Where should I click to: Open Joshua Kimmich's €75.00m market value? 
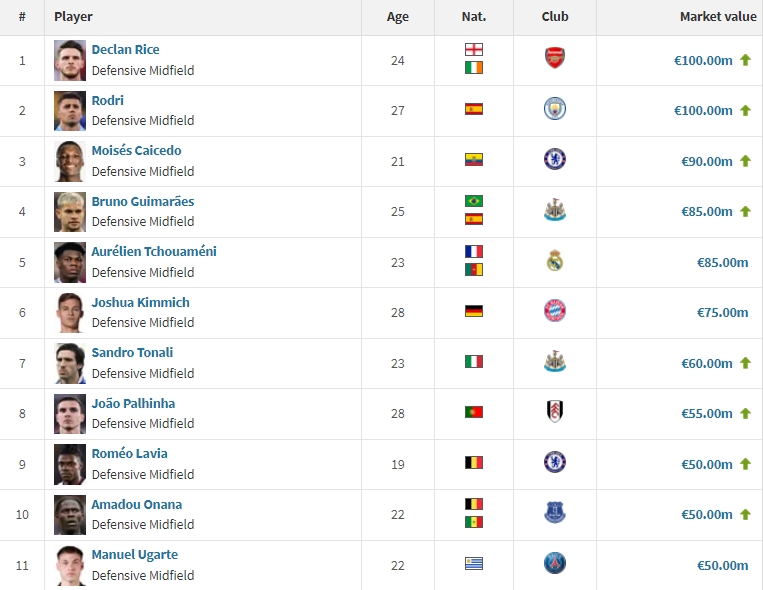(x=722, y=313)
